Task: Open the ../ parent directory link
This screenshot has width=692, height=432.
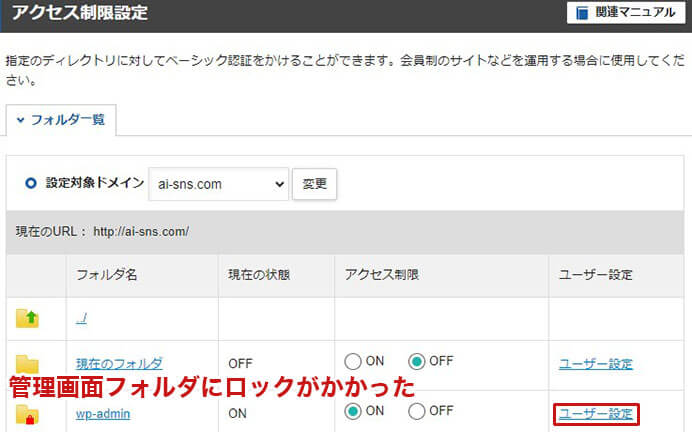Action: [x=81, y=318]
